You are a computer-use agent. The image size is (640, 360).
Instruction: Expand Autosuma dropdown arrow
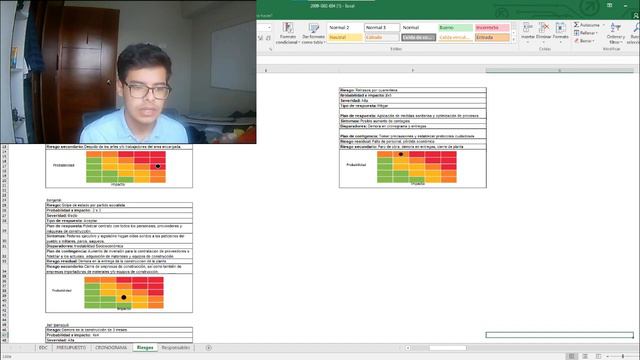604,25
